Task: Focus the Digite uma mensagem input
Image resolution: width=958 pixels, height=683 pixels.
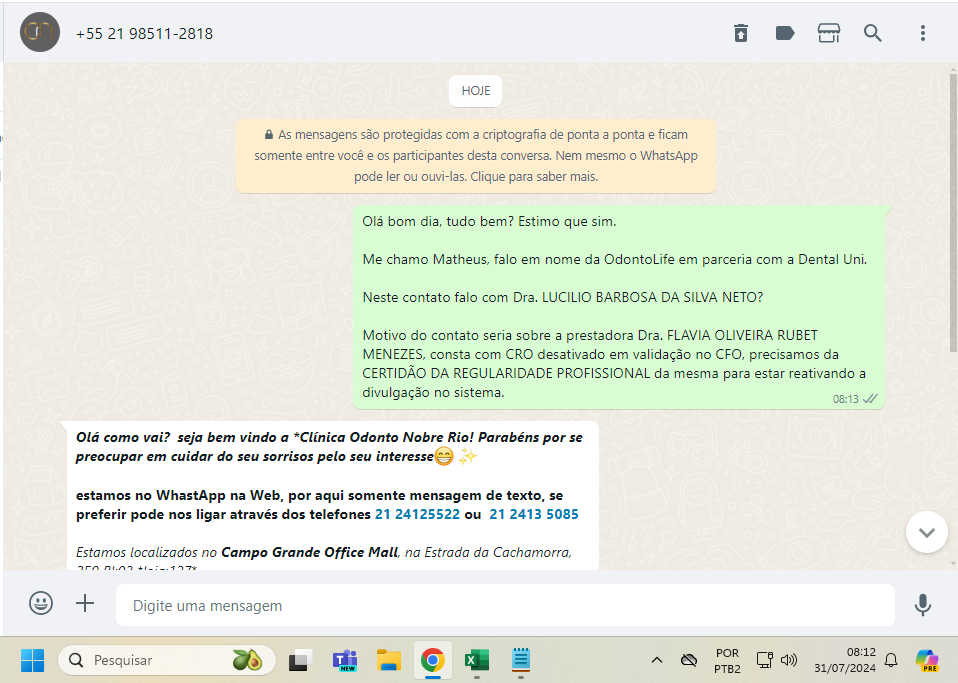Action: click(505, 605)
